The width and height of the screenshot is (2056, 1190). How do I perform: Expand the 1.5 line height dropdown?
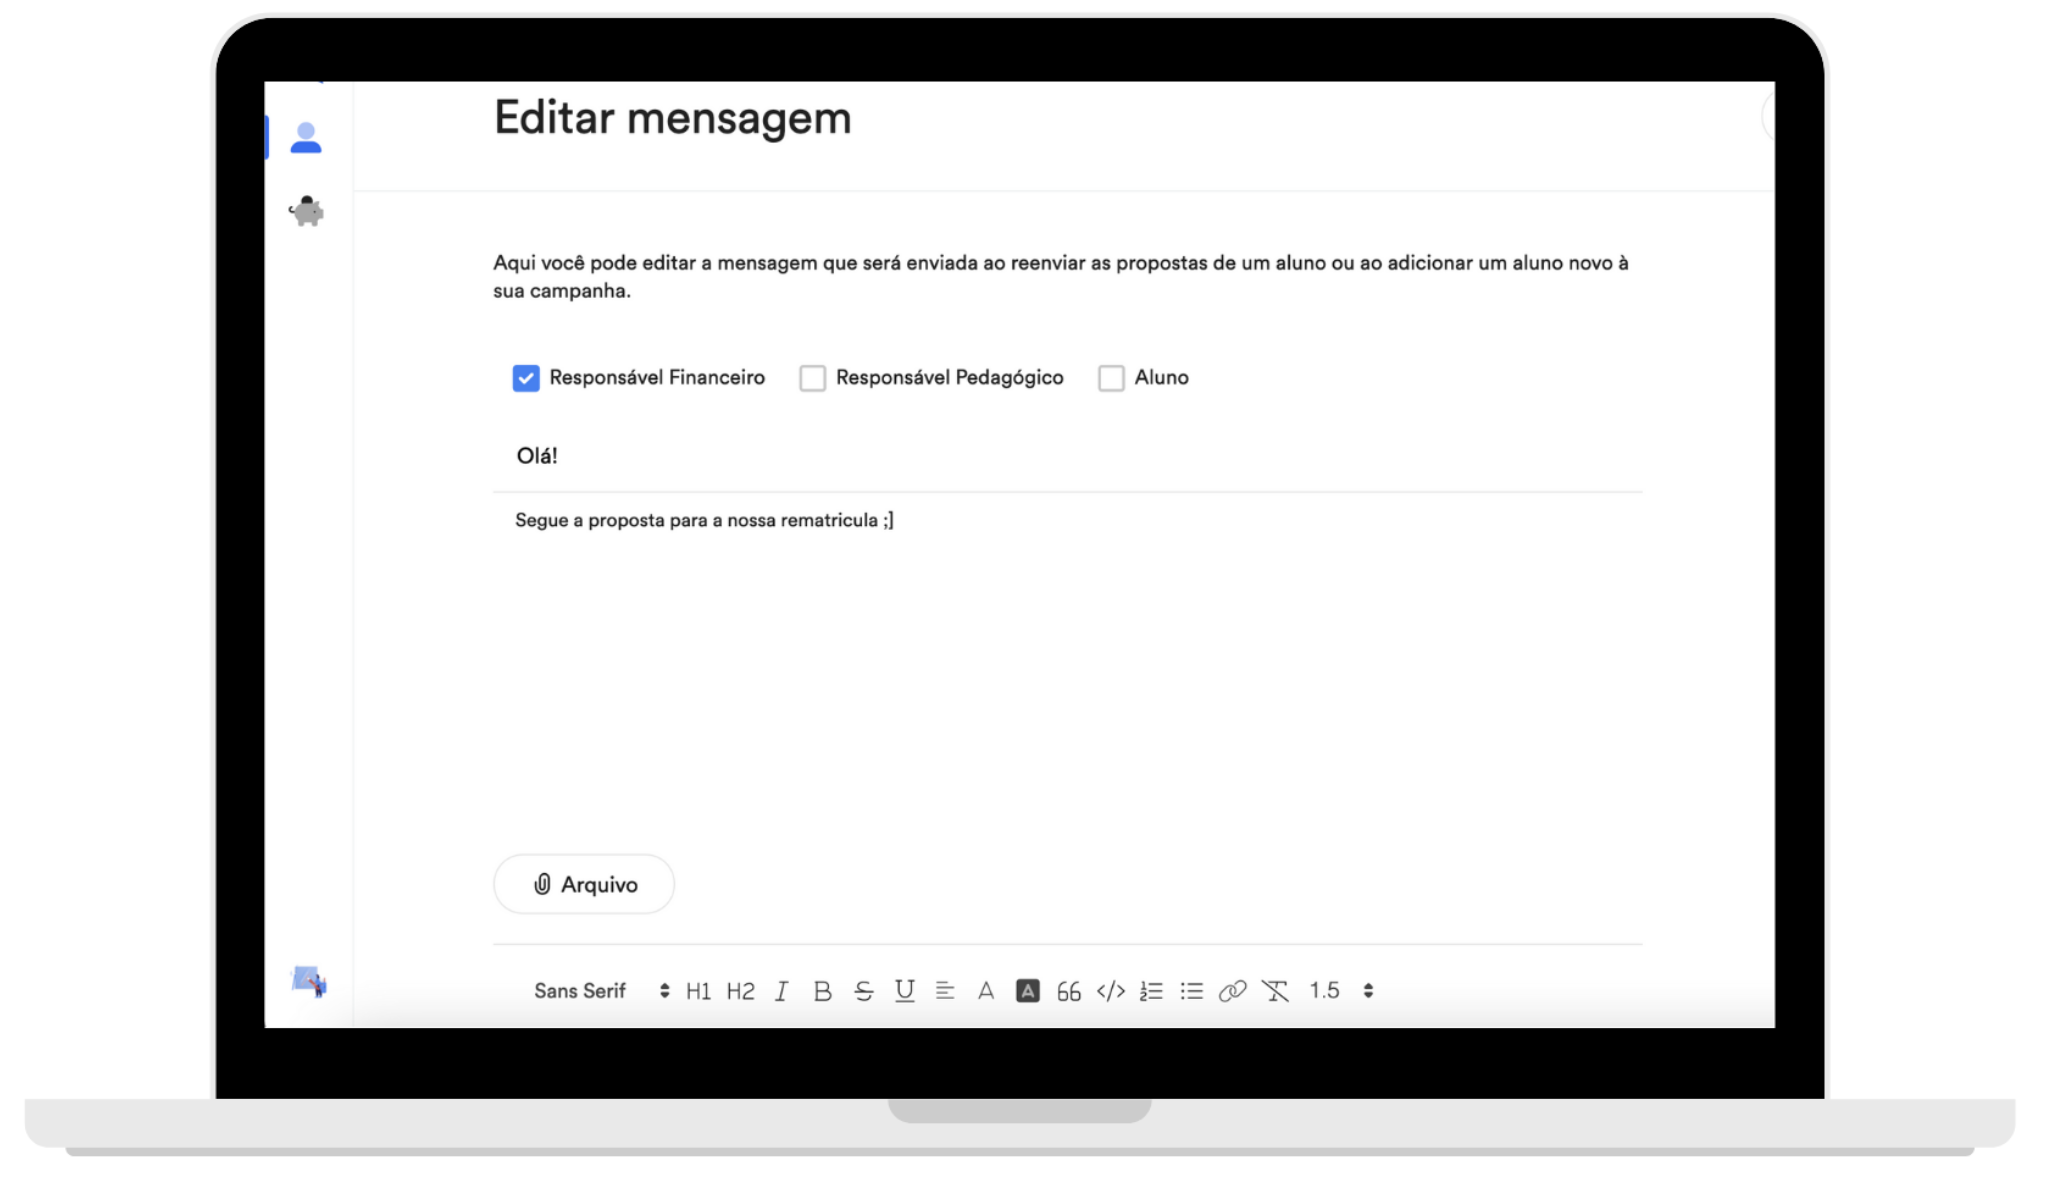pos(1341,991)
